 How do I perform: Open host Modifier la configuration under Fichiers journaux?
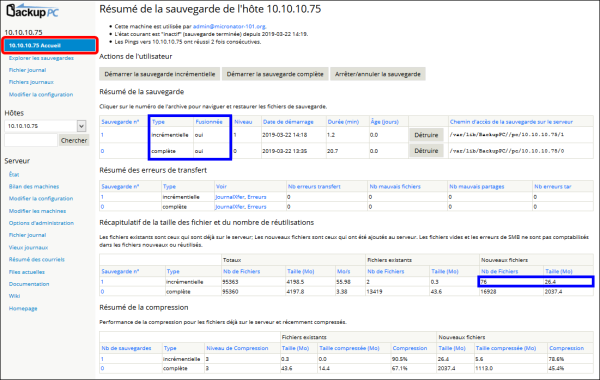coord(41,95)
